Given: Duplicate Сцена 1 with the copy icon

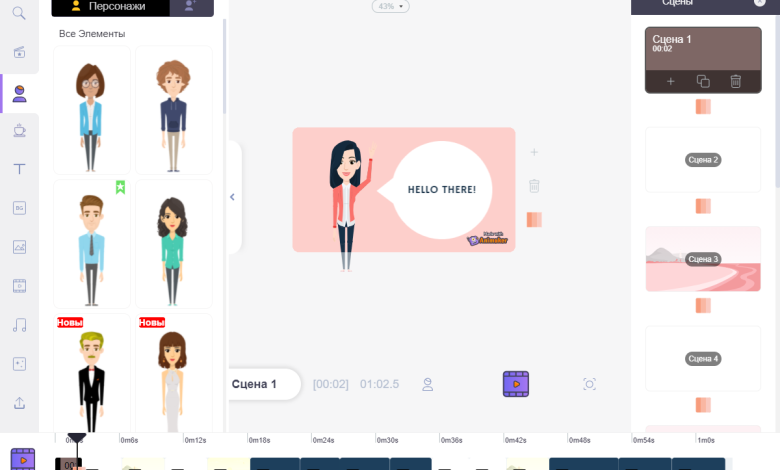Looking at the screenshot, I should point(703,81).
